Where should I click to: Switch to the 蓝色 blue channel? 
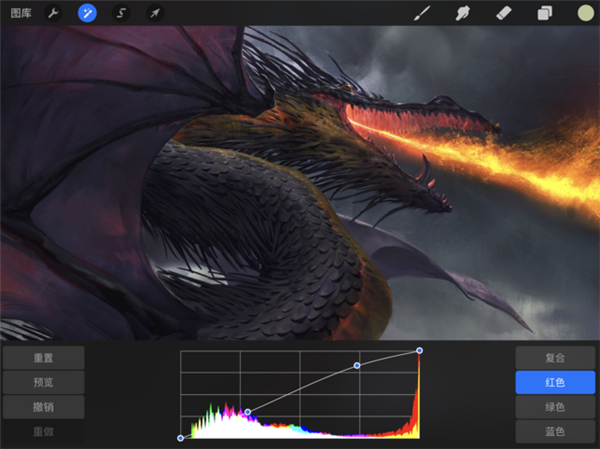[x=555, y=432]
